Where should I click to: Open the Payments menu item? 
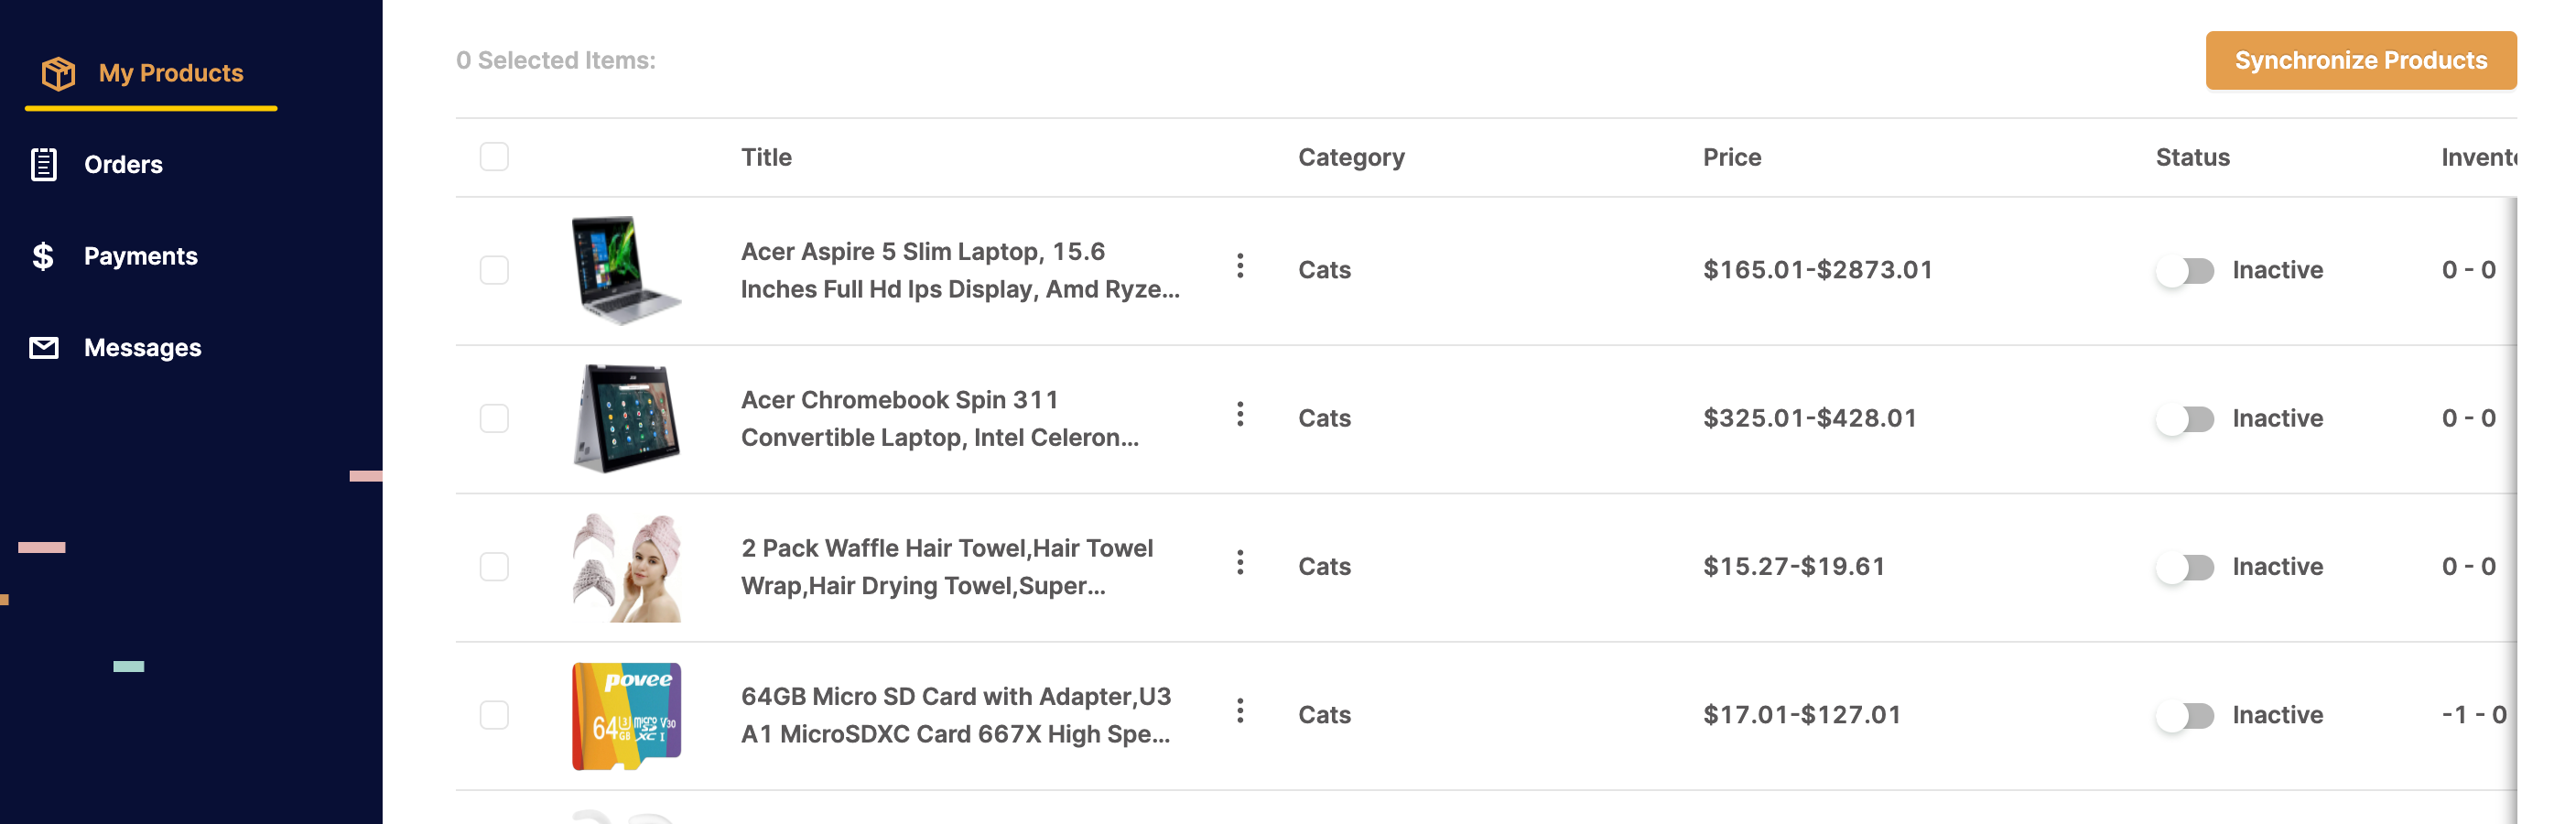coord(141,257)
